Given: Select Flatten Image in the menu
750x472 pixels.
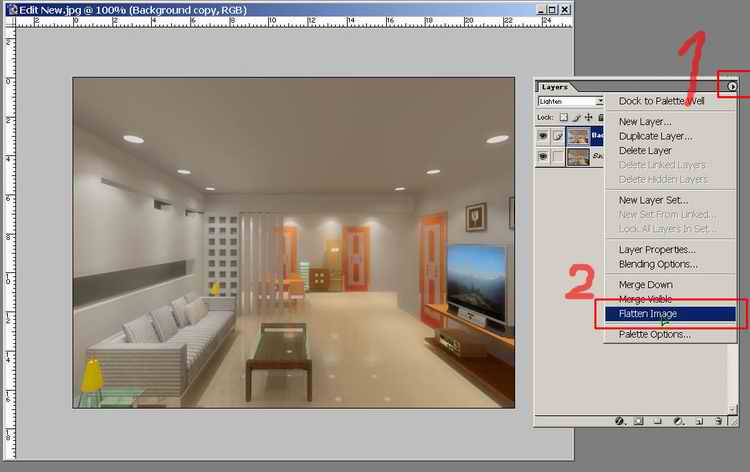Looking at the screenshot, I should coord(670,314).
